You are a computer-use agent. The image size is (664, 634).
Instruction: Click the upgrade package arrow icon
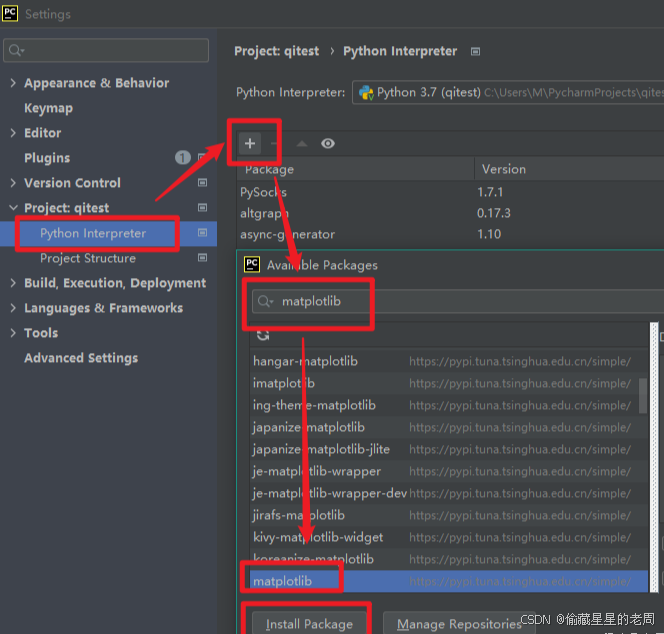pos(302,144)
